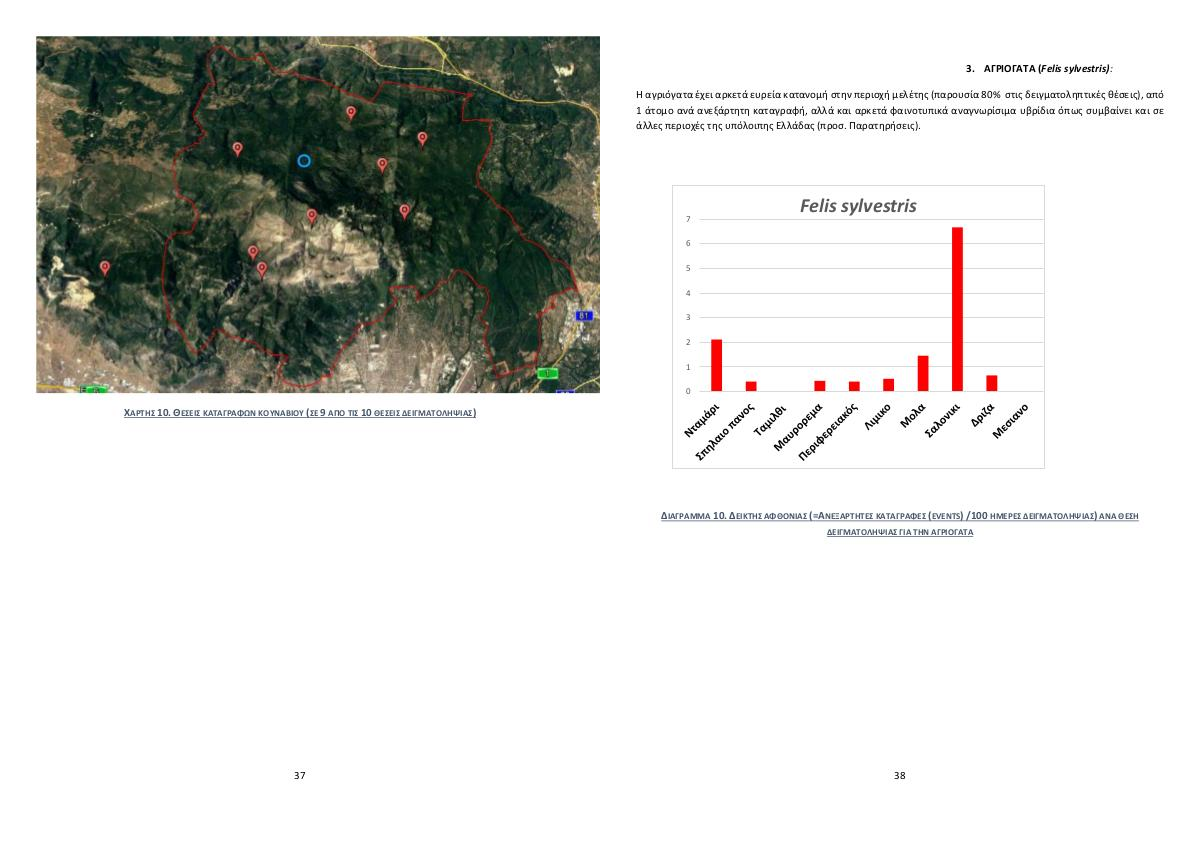The height and width of the screenshot is (848, 1200).
Task: Click the heading "3. ΑΓΡΙΟΓΑΤΑ (Felis sylvestris)"
Action: pos(1039,69)
